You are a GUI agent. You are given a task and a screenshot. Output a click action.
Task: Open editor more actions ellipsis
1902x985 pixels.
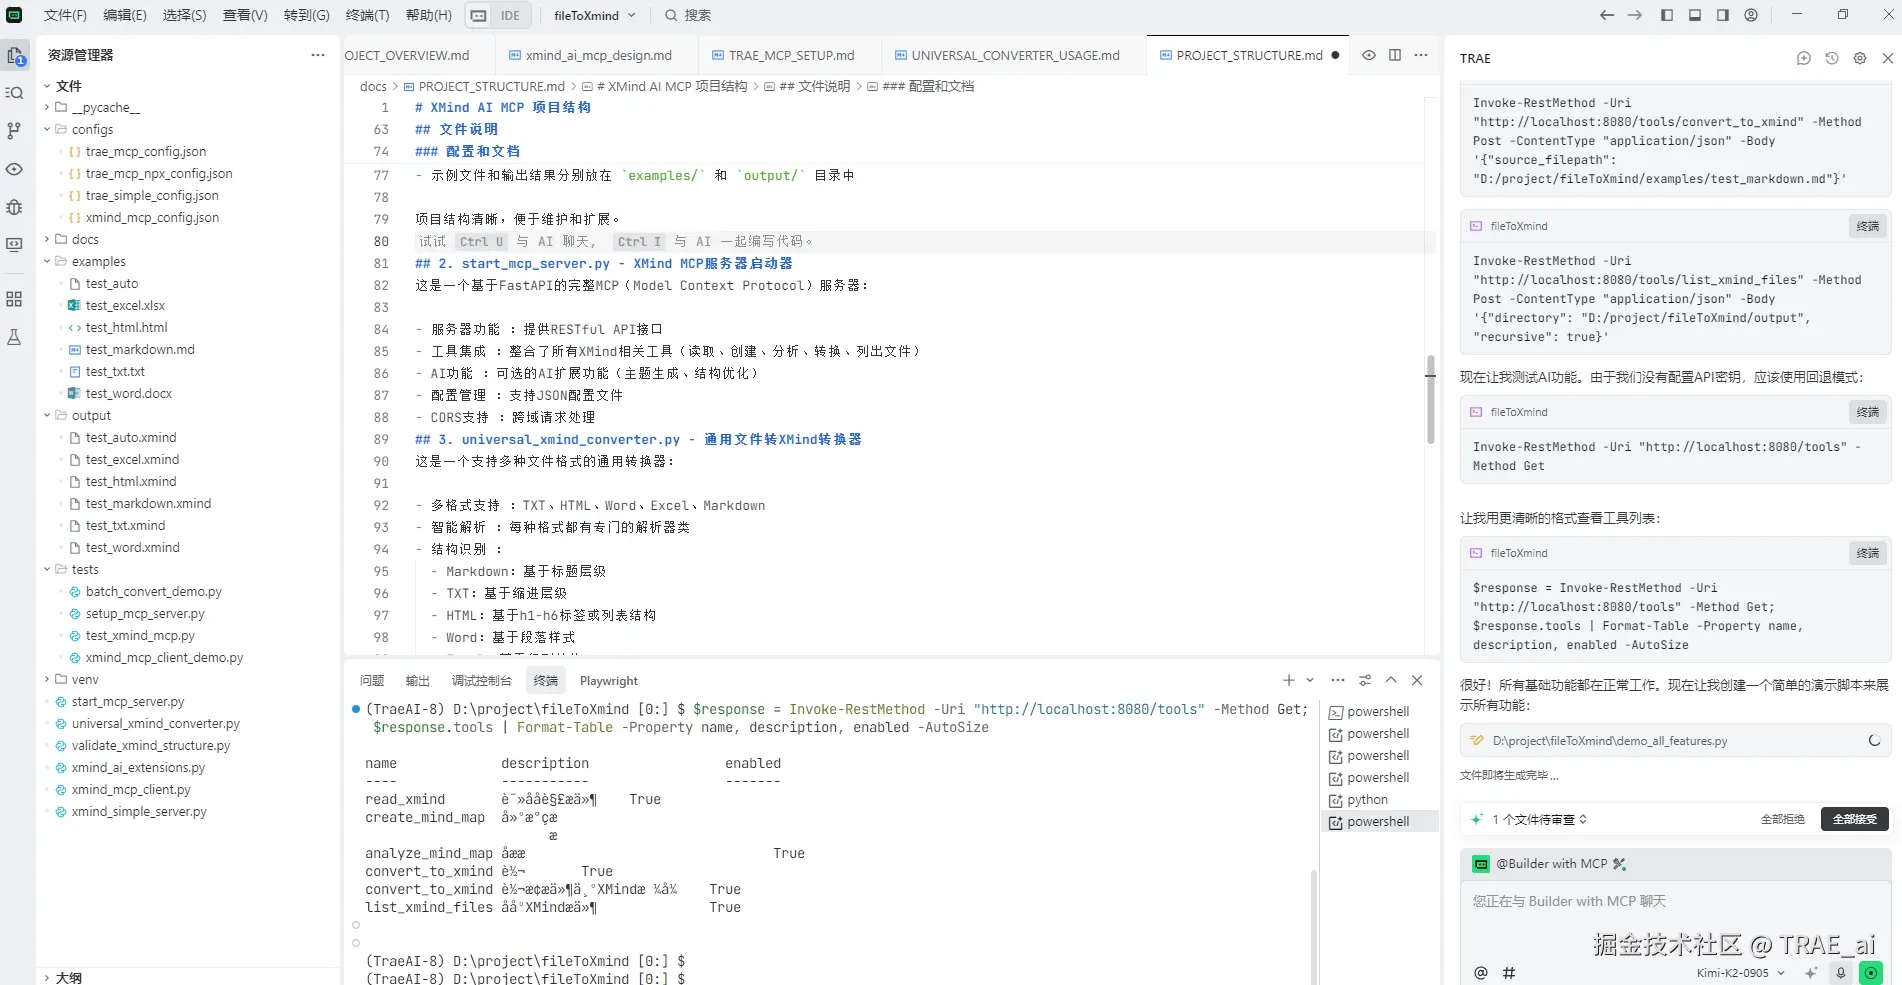(1421, 55)
